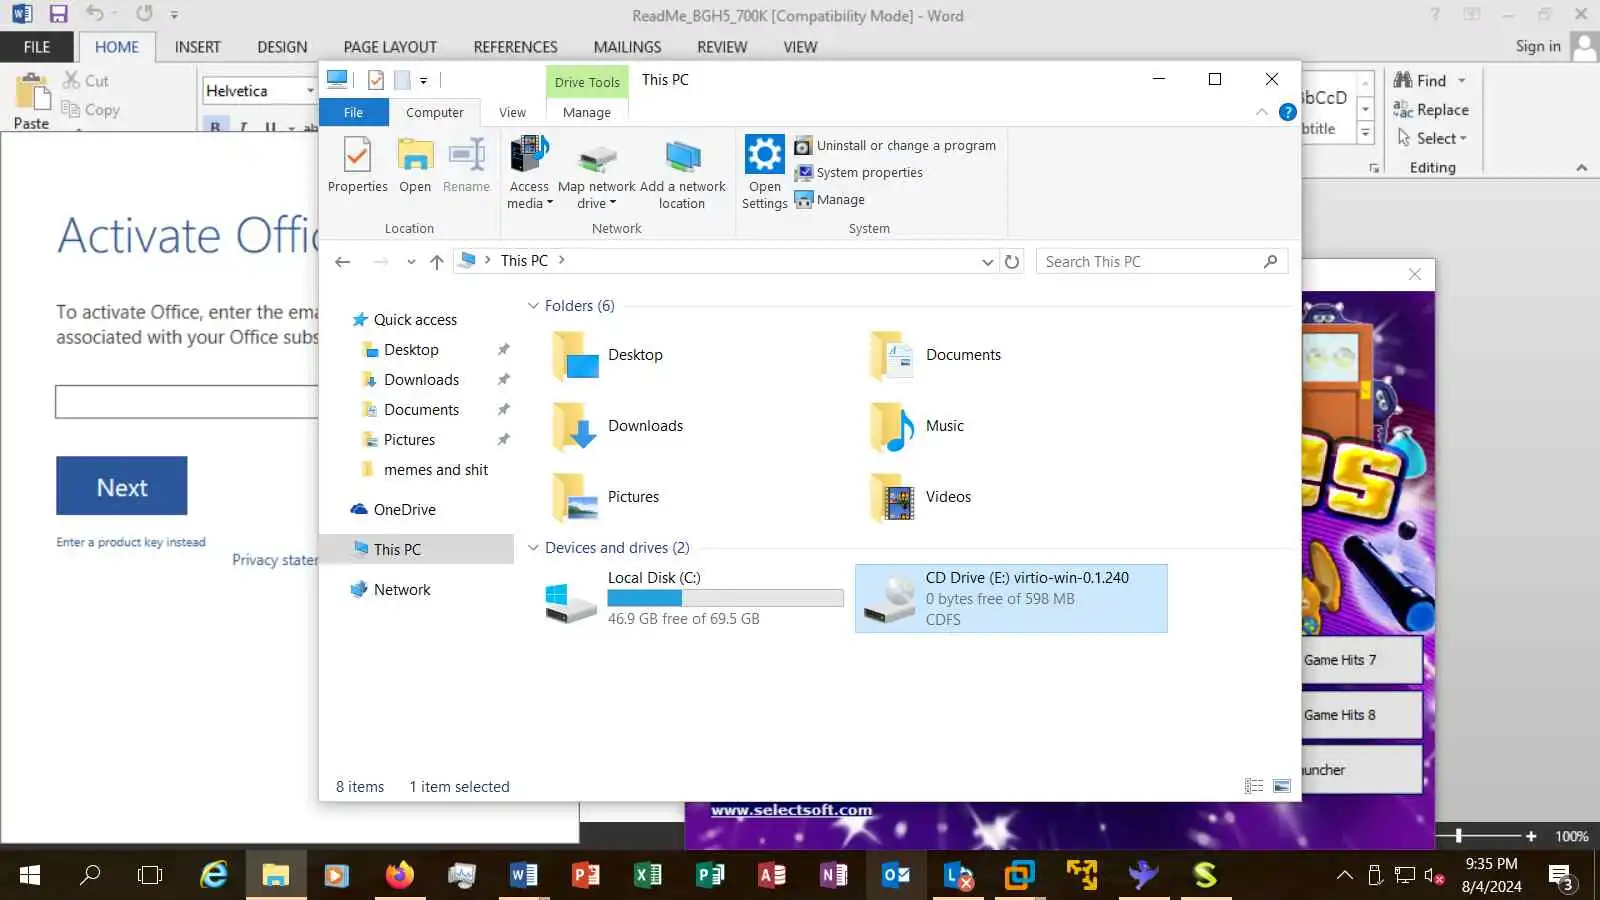Open Word font name dropdown
This screenshot has width=1600, height=900.
[311, 91]
